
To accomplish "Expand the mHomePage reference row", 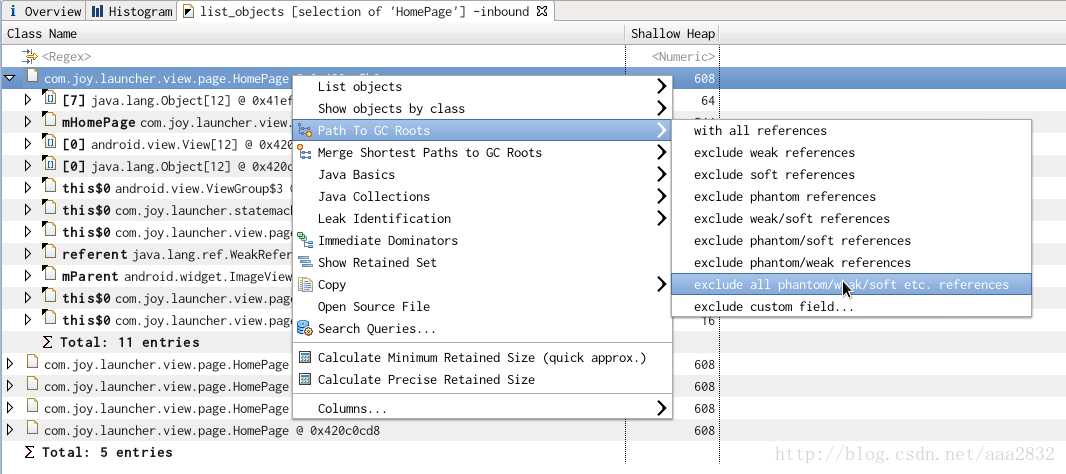I will 28,122.
